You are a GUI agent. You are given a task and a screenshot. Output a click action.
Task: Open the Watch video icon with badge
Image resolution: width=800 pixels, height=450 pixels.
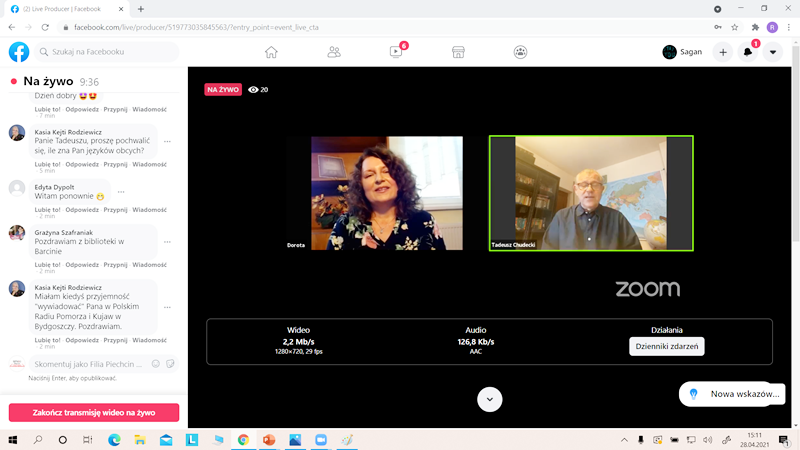click(396, 52)
